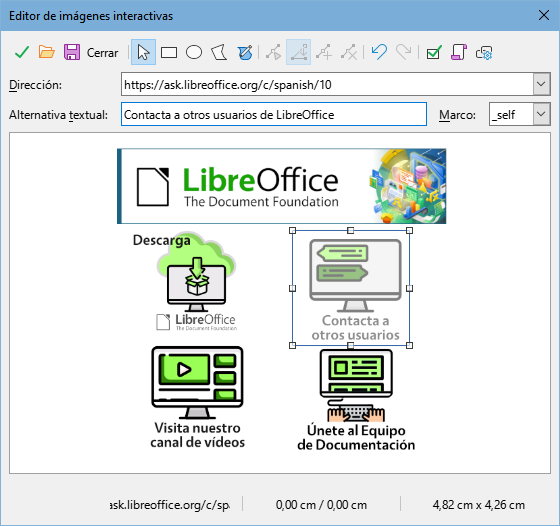The image size is (560, 526).
Task: Click the left-middle hotspot handle
Action: tap(292, 288)
